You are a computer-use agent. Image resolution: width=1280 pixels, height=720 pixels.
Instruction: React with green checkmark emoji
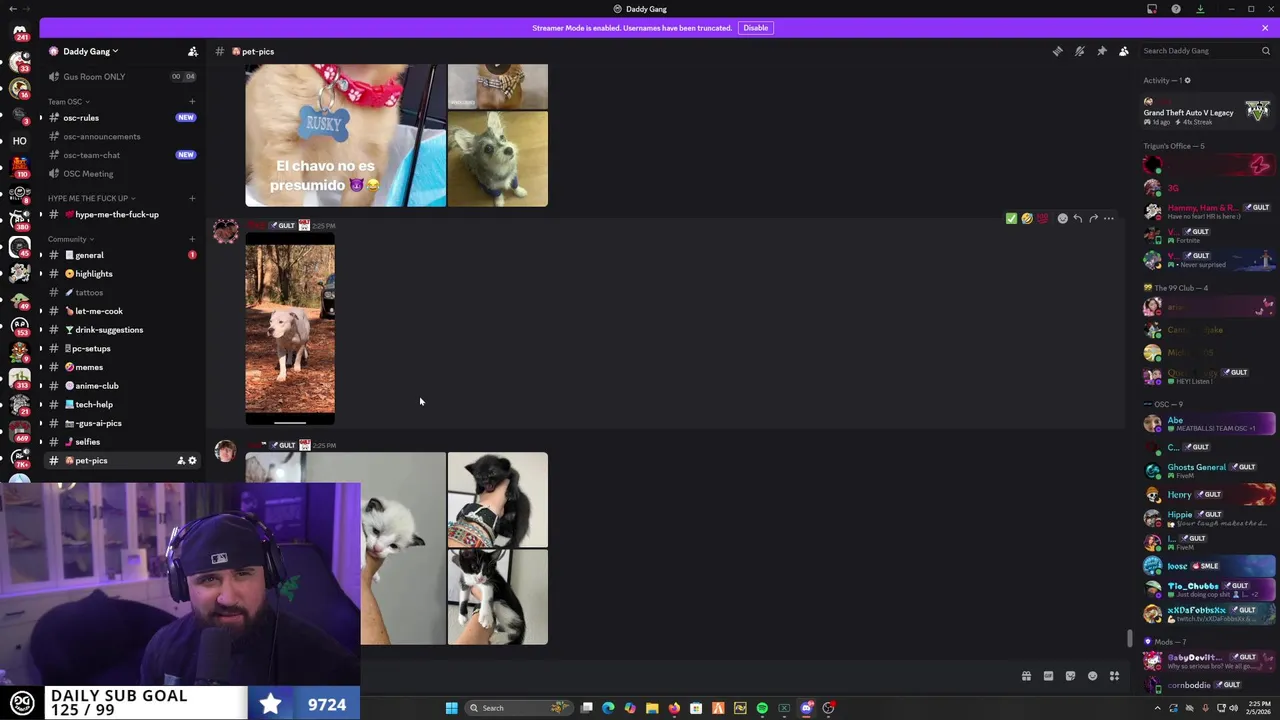1011,218
